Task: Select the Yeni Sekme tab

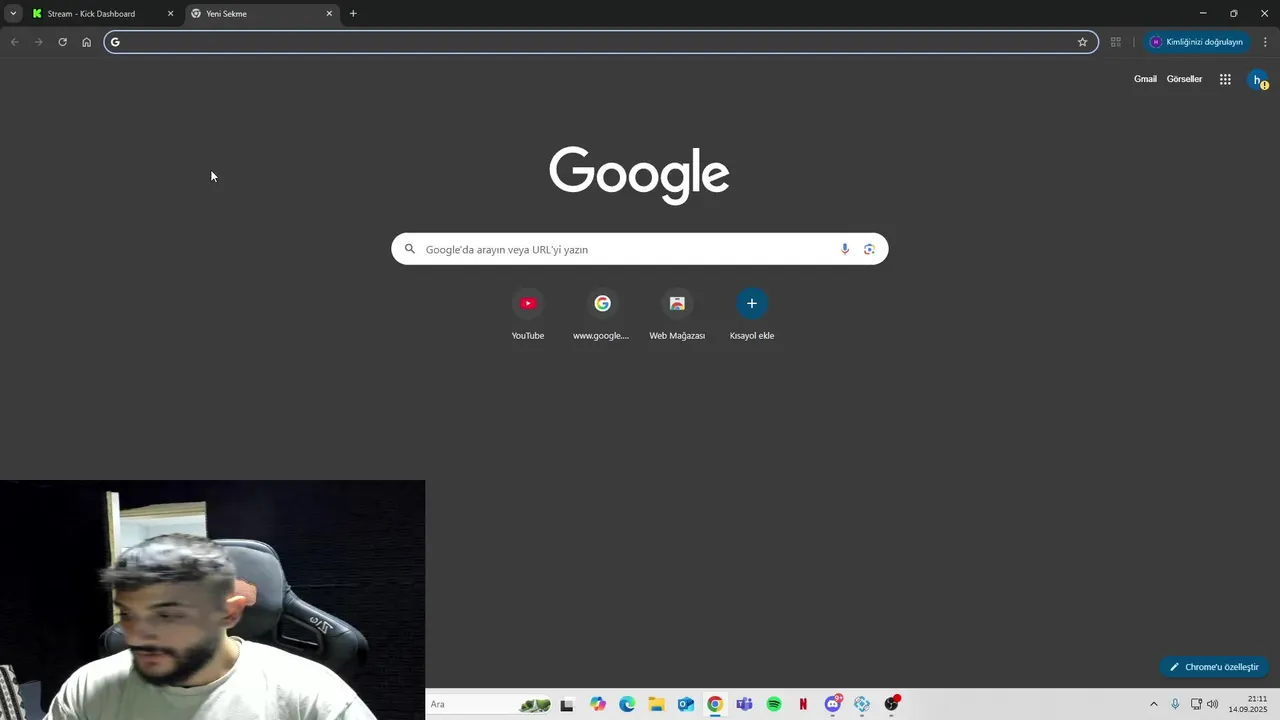Action: 262,14
